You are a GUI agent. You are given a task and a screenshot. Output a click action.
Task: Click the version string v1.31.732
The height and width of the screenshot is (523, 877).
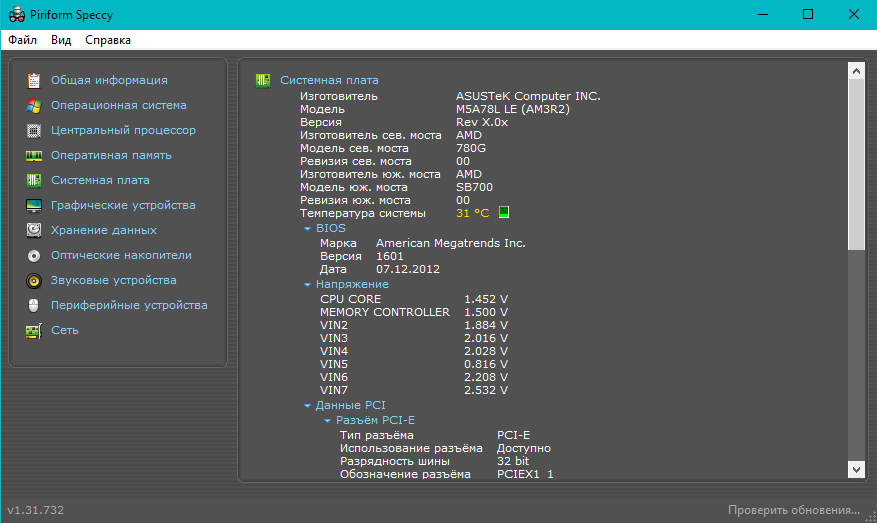(35, 510)
